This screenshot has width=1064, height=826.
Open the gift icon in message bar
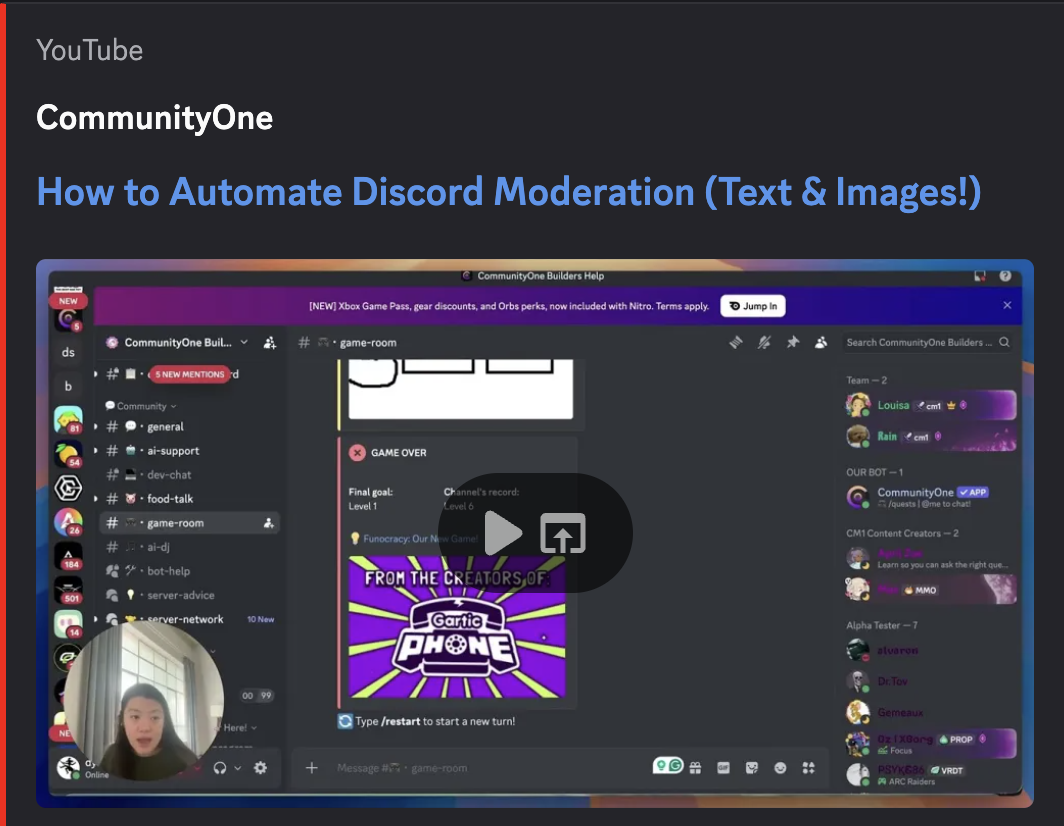coord(696,768)
